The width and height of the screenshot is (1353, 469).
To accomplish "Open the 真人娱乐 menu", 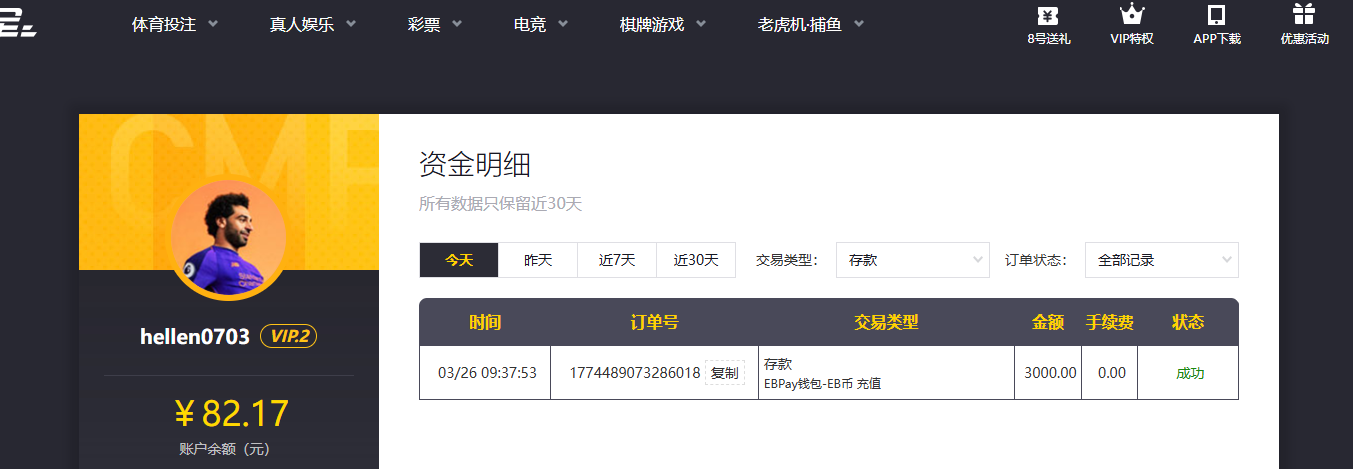I will click(x=312, y=25).
